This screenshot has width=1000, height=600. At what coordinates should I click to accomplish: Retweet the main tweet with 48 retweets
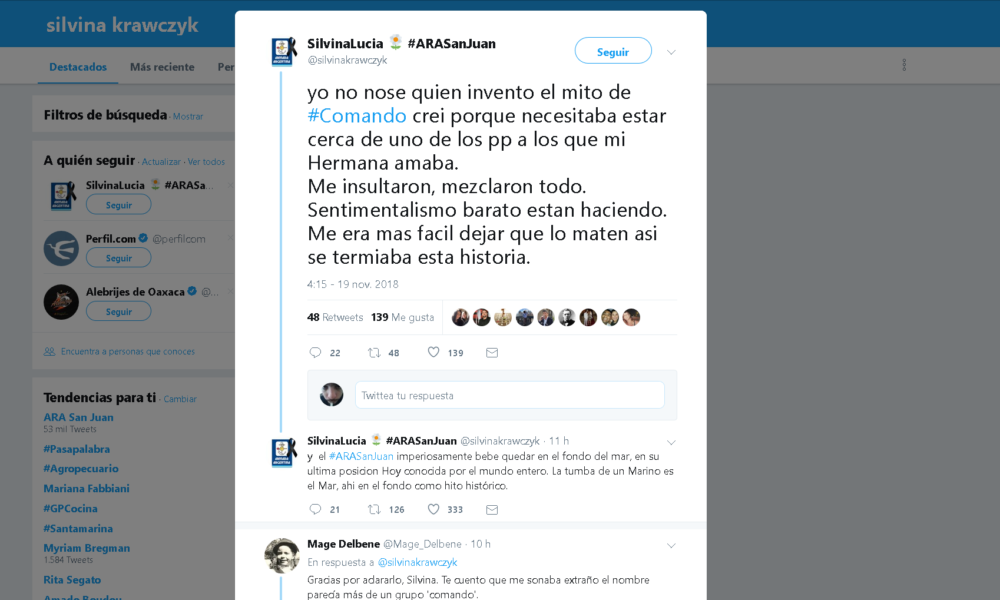[x=374, y=353]
